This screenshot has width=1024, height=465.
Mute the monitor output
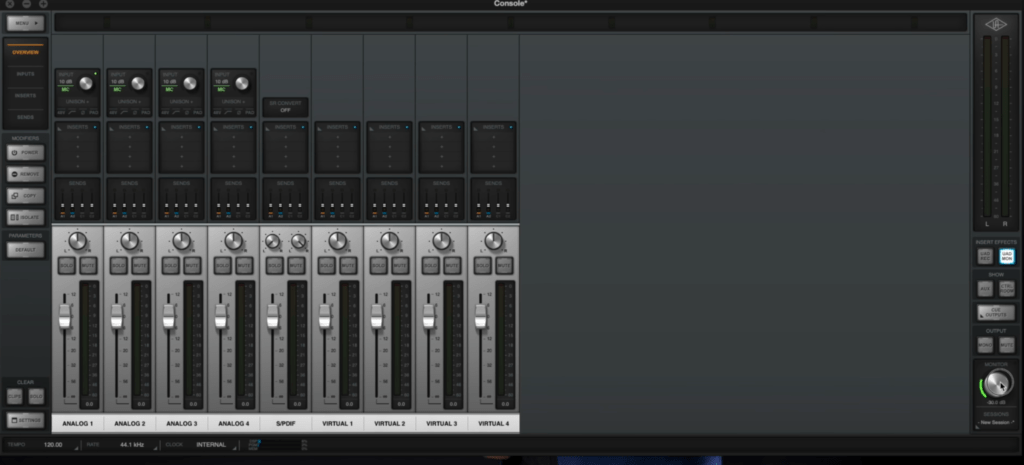[x=1006, y=344]
